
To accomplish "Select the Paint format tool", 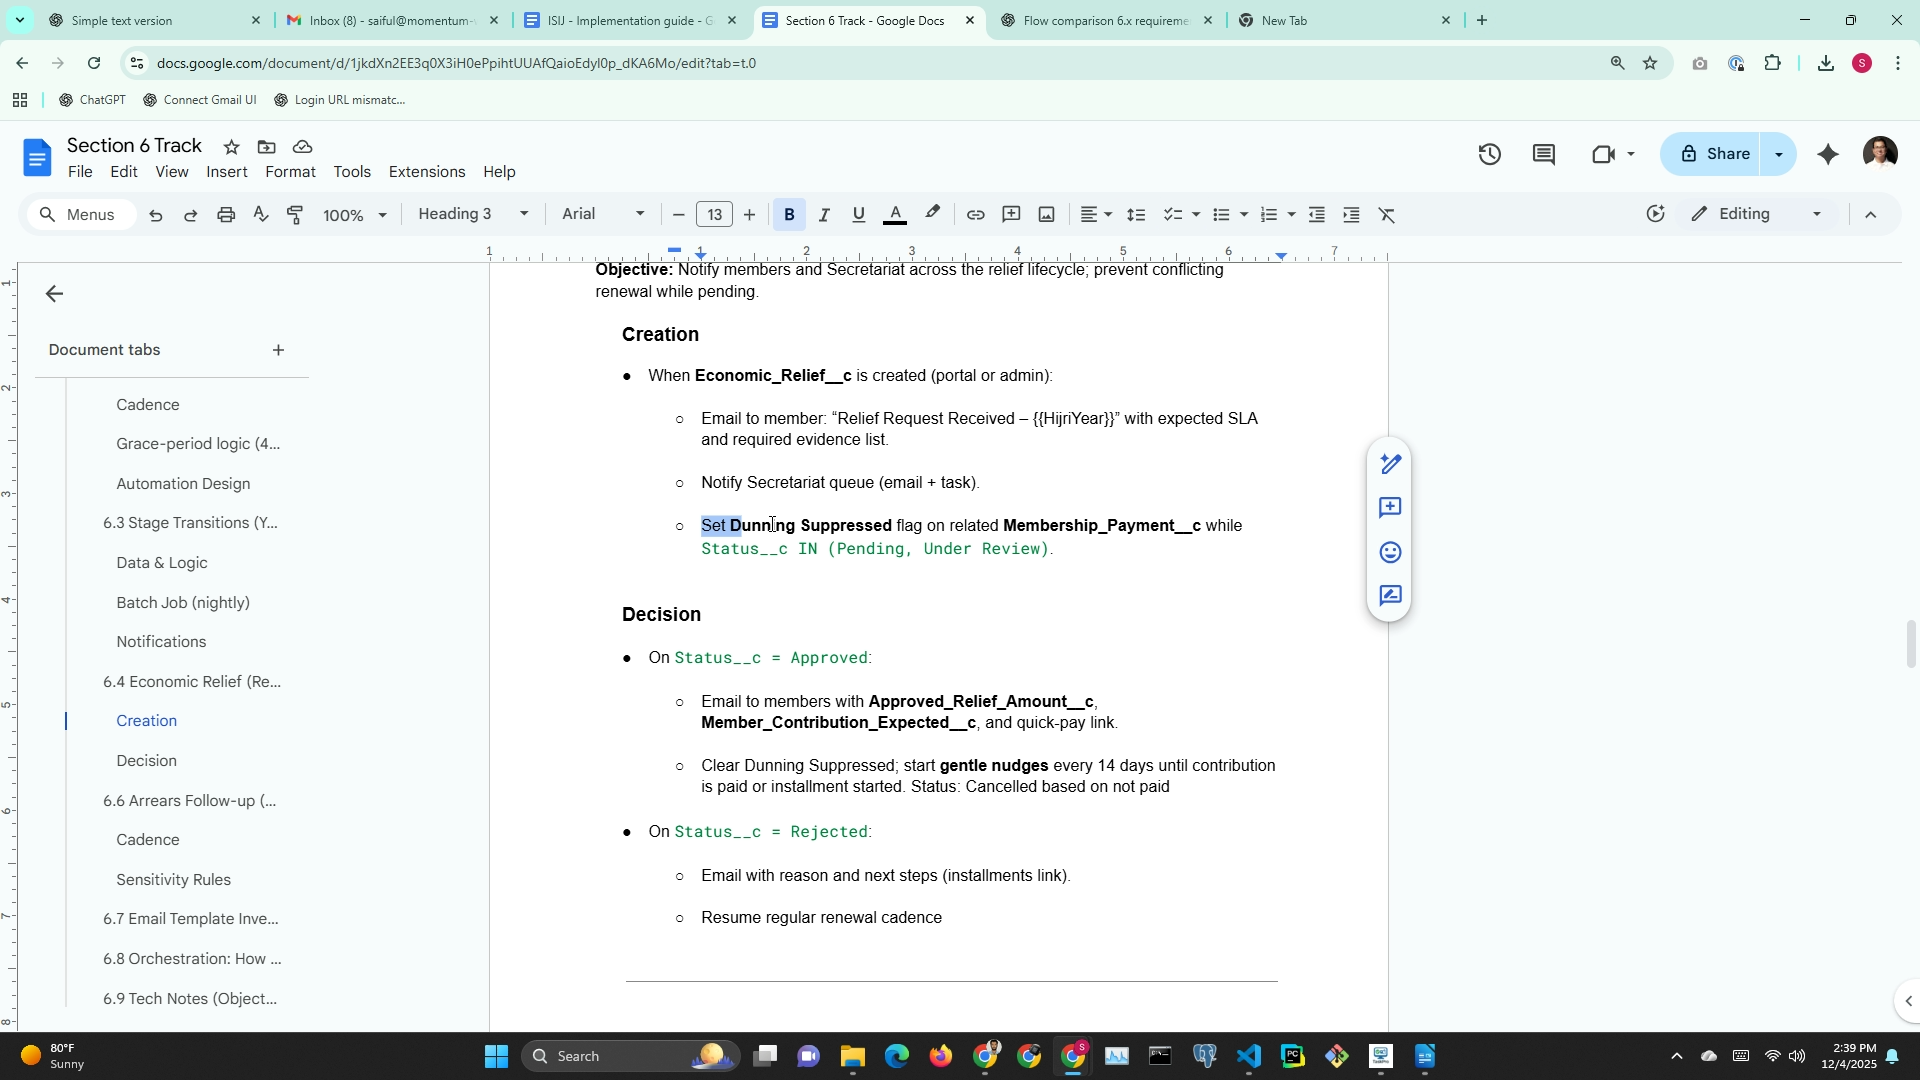I will coord(296,215).
